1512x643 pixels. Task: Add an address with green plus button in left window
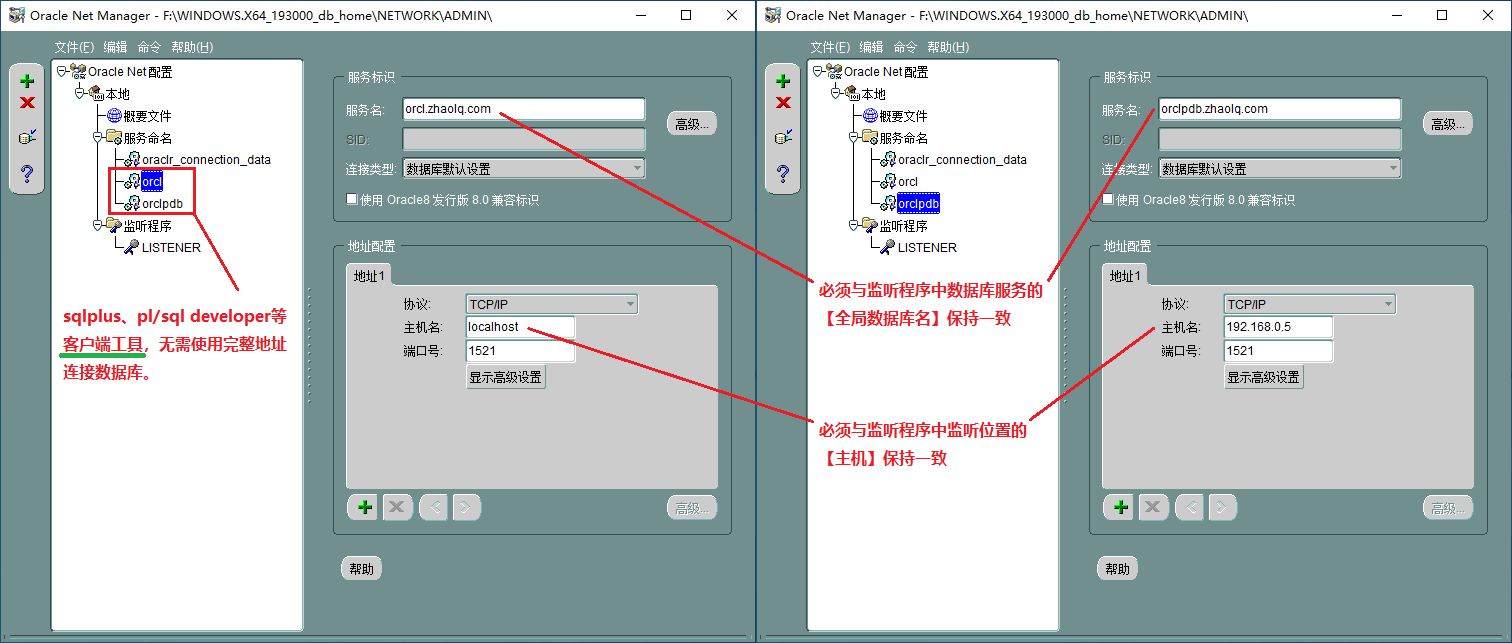pyautogui.click(x=365, y=507)
